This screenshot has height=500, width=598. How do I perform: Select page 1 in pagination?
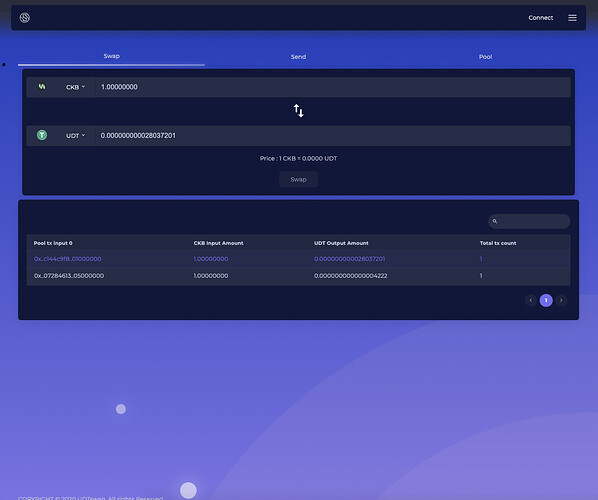point(546,300)
